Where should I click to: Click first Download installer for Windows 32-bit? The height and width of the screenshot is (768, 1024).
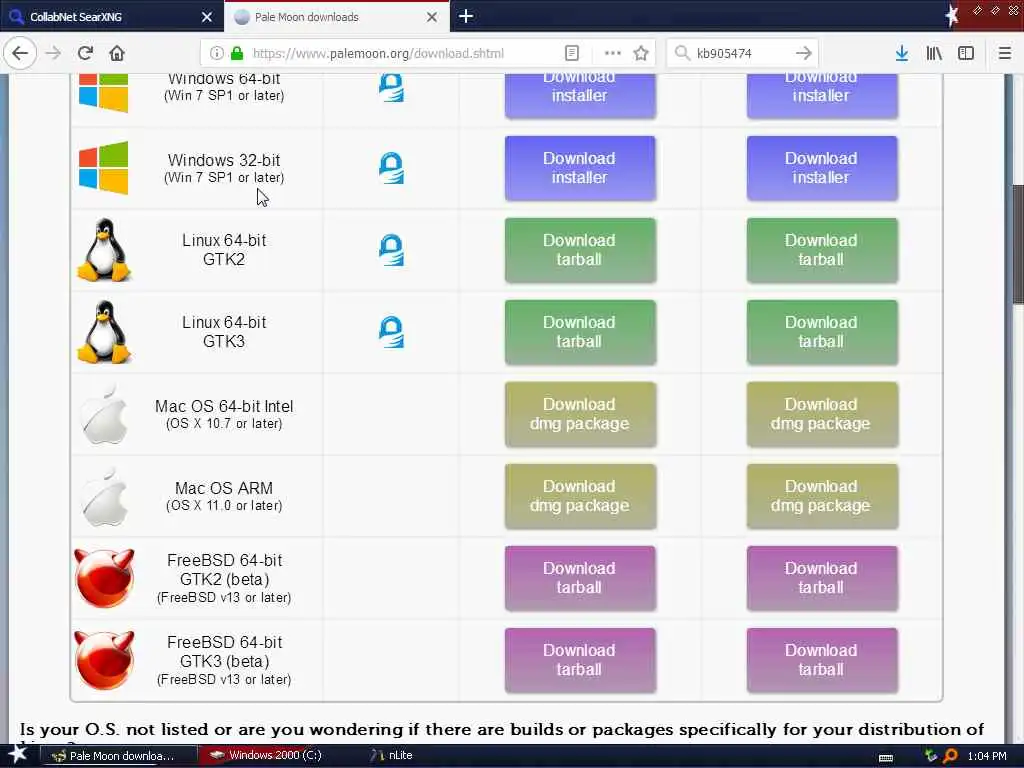point(580,168)
